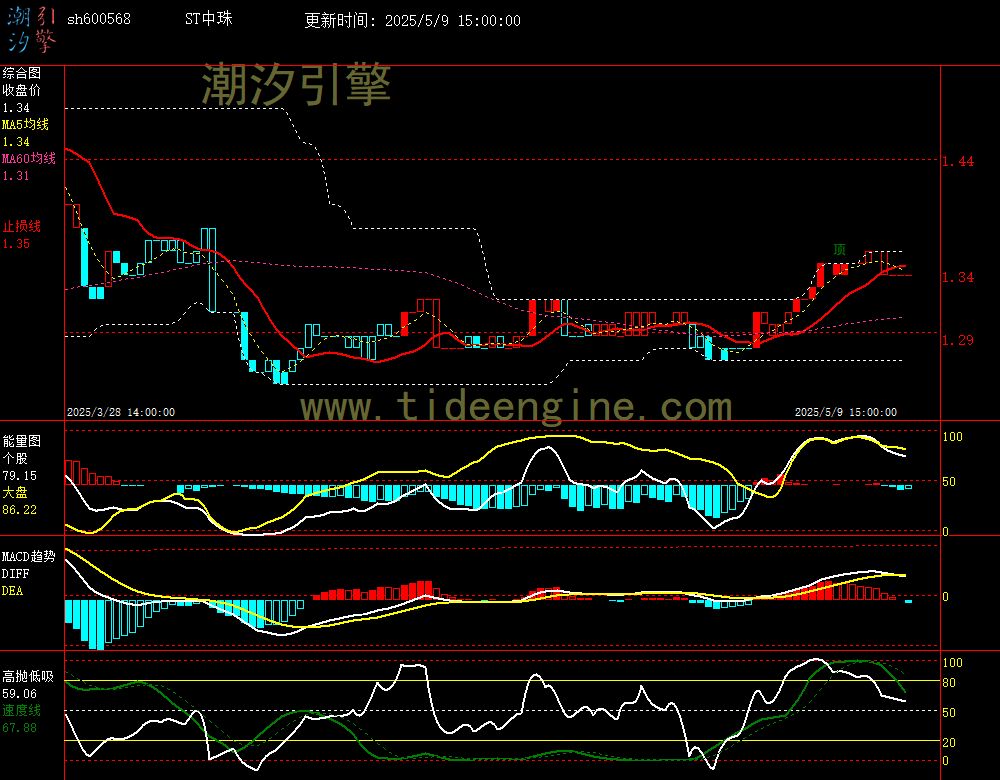Screen dimensions: 1000x780
Task: Click the MA60均线 legend label
Action: click(x=29, y=158)
